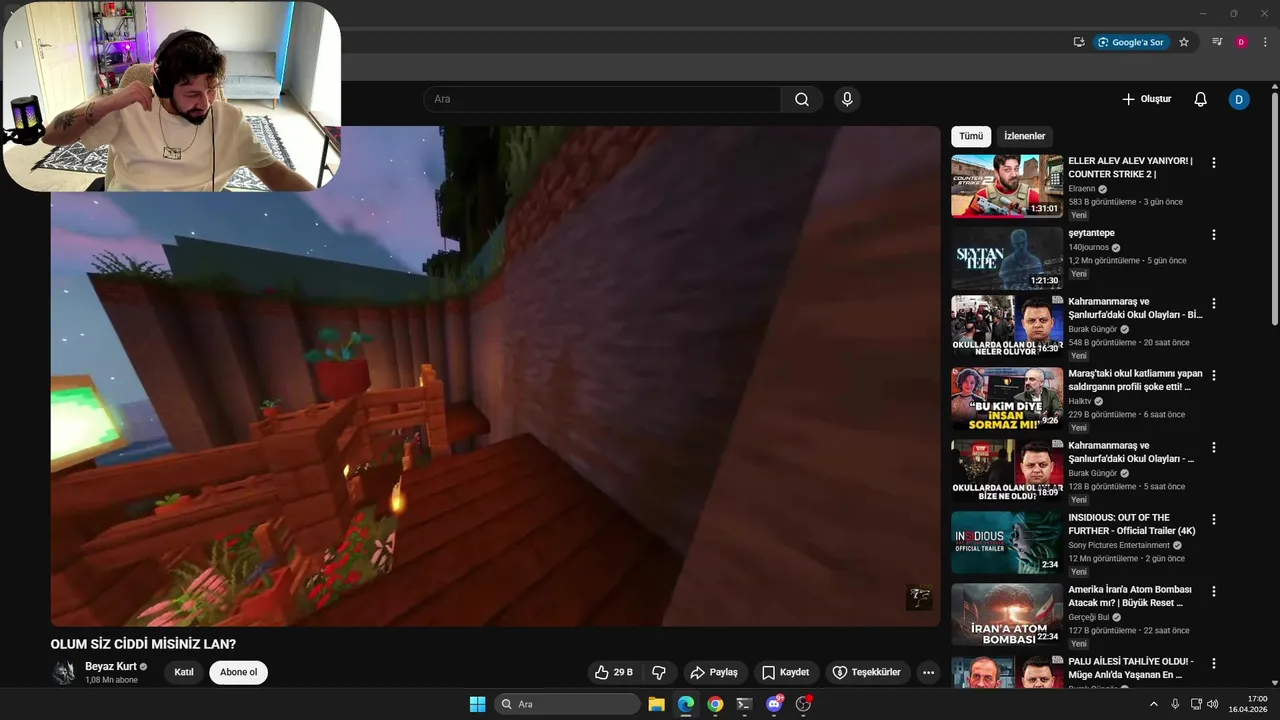Bookmark this page with the star icon
Screen dimensions: 1280x720
tap(1184, 42)
